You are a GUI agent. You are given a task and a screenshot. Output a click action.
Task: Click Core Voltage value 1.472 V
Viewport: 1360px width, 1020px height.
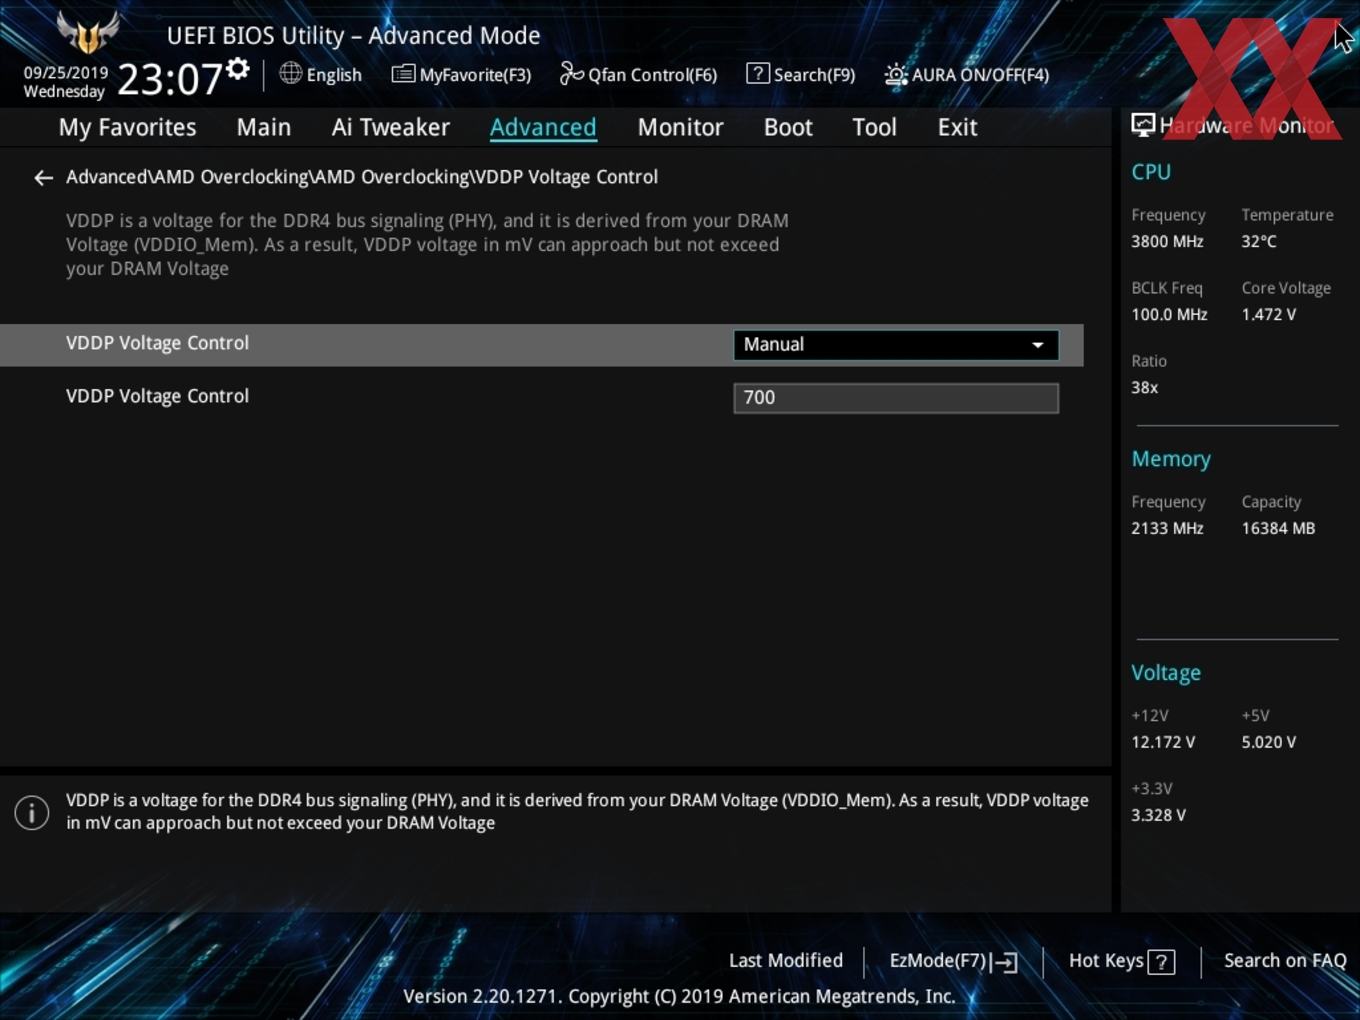1269,314
